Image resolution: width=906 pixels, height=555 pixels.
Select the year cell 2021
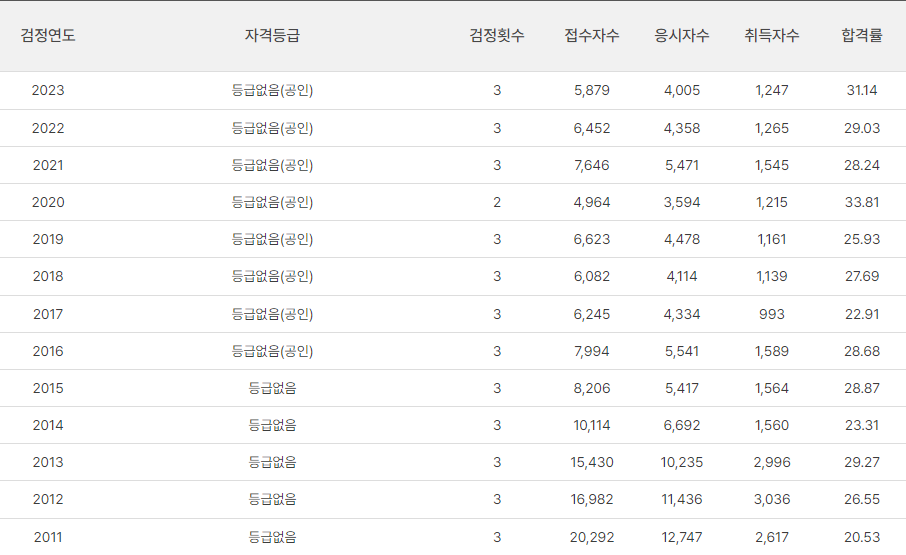[48, 165]
